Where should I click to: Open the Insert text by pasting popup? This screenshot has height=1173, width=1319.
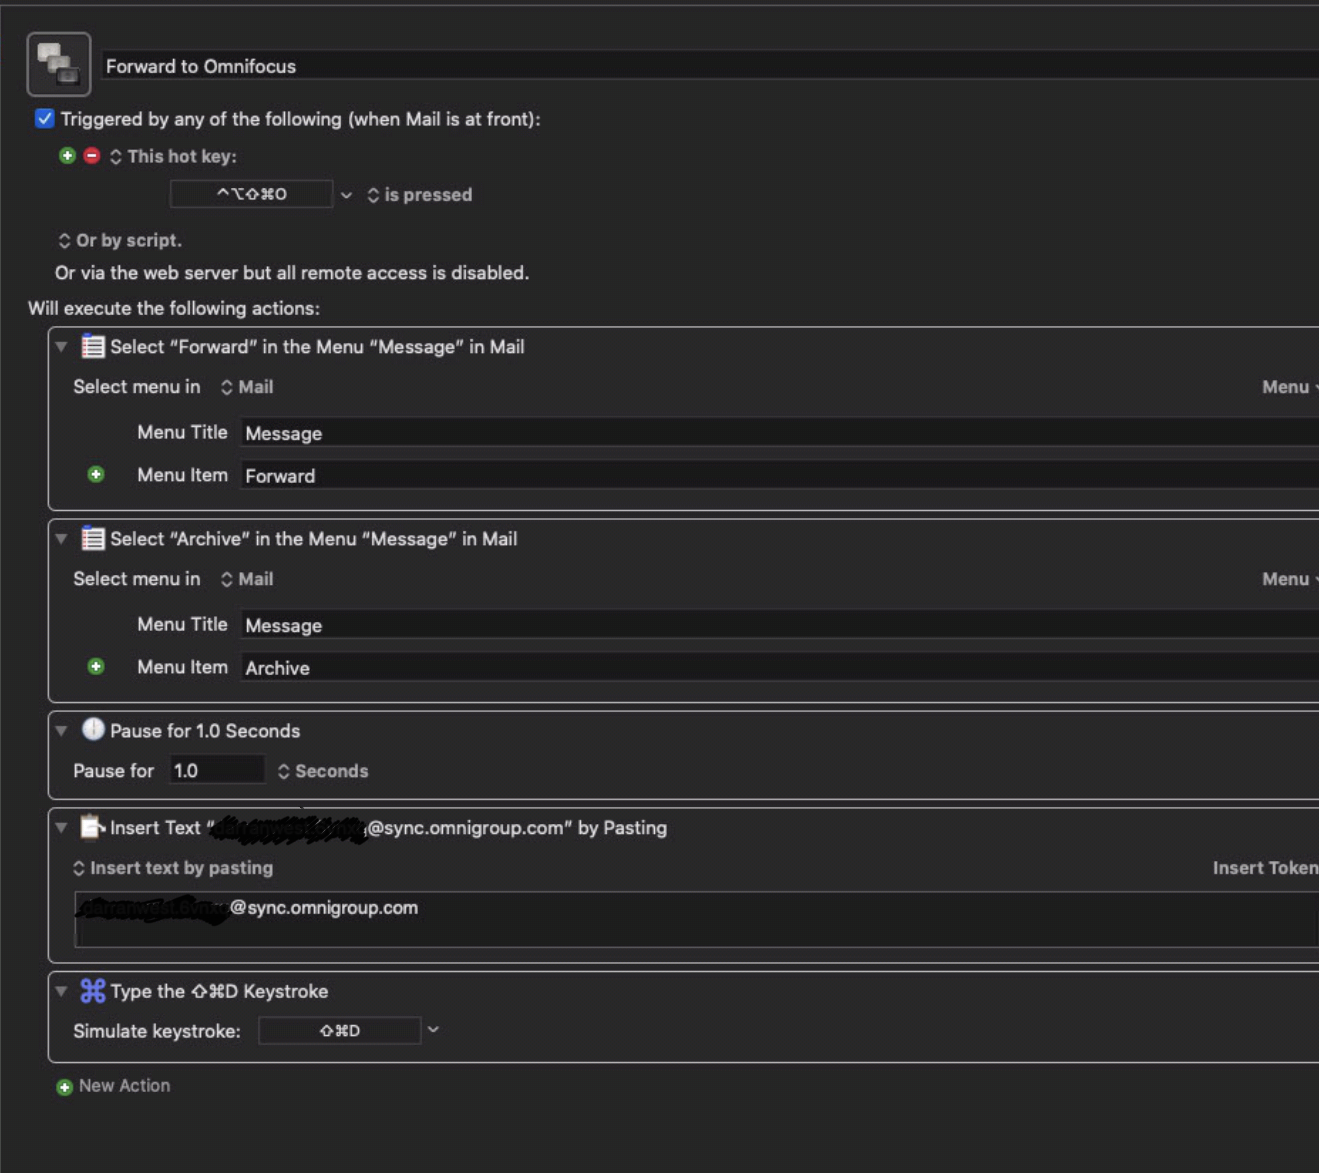173,868
